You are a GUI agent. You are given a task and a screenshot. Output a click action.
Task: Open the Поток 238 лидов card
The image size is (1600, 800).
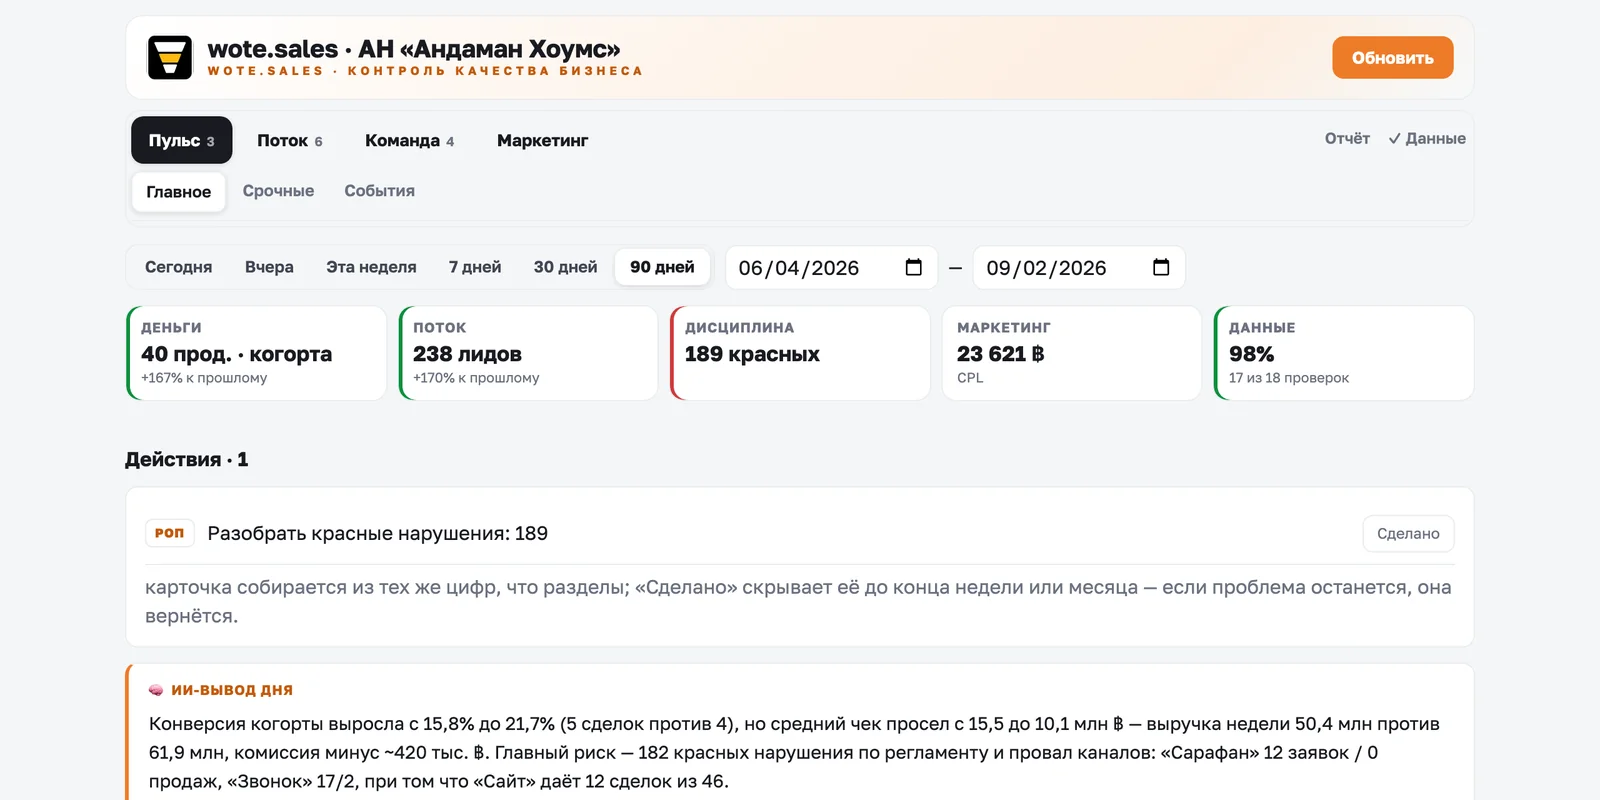[528, 353]
